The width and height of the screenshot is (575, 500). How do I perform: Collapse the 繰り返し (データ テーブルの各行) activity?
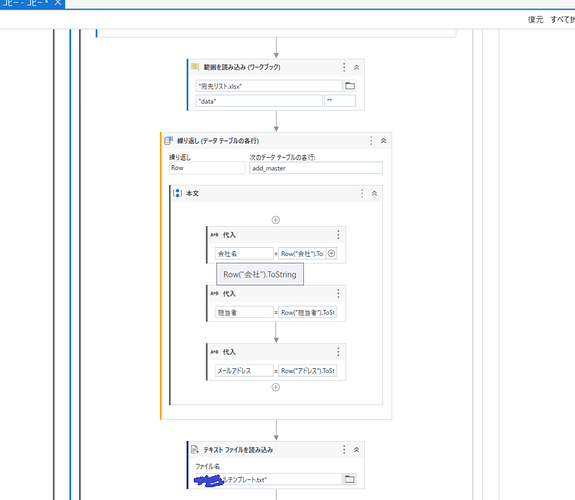(x=383, y=141)
